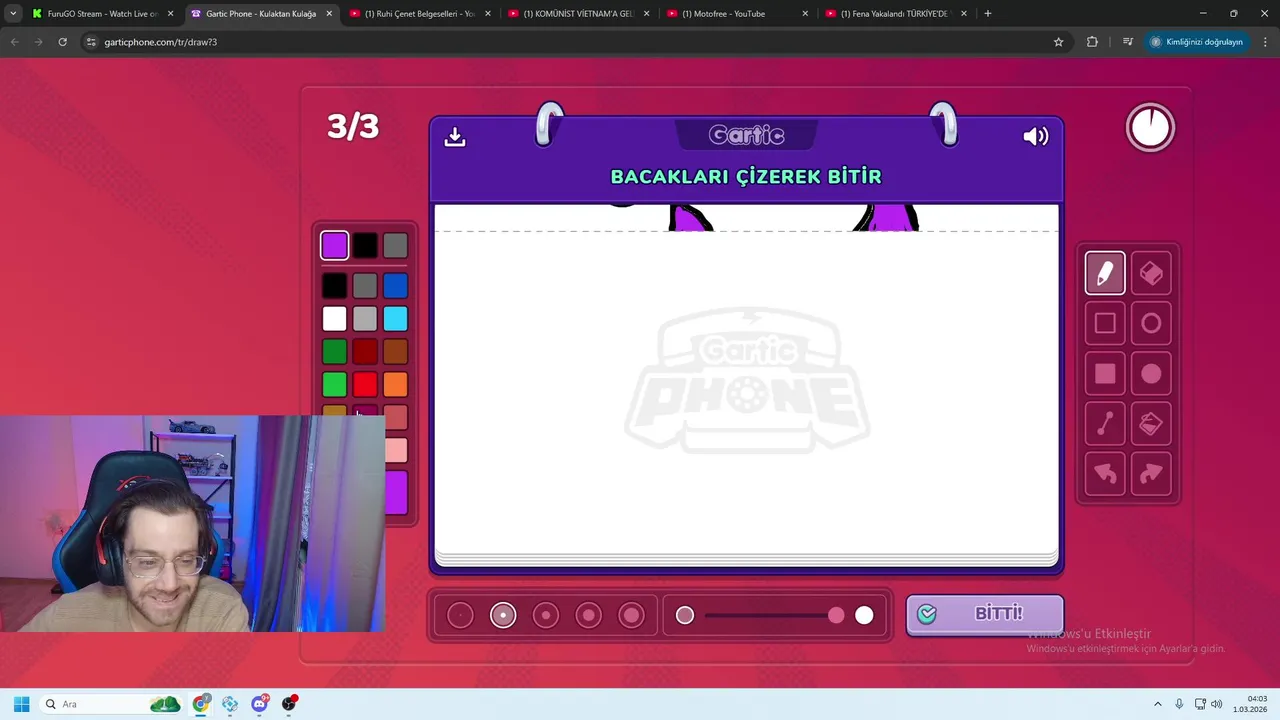Click the low-opacity circle at slider start
Image resolution: width=1280 pixels, height=720 pixels.
click(x=685, y=615)
